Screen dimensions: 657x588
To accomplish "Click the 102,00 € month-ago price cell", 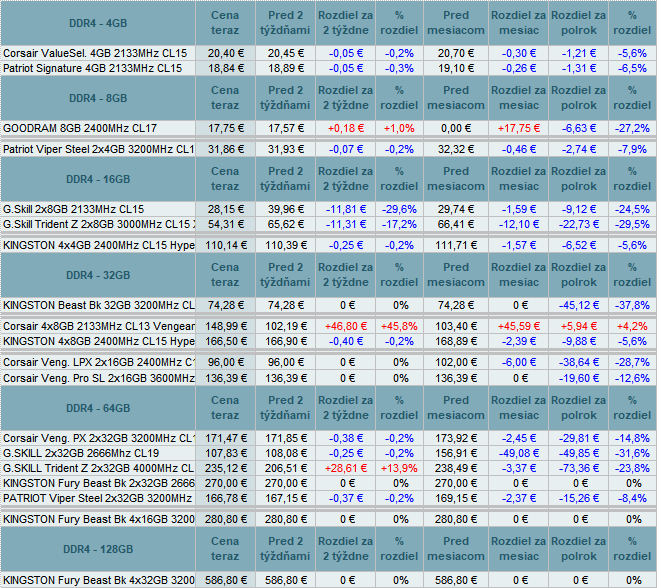I will pos(456,362).
